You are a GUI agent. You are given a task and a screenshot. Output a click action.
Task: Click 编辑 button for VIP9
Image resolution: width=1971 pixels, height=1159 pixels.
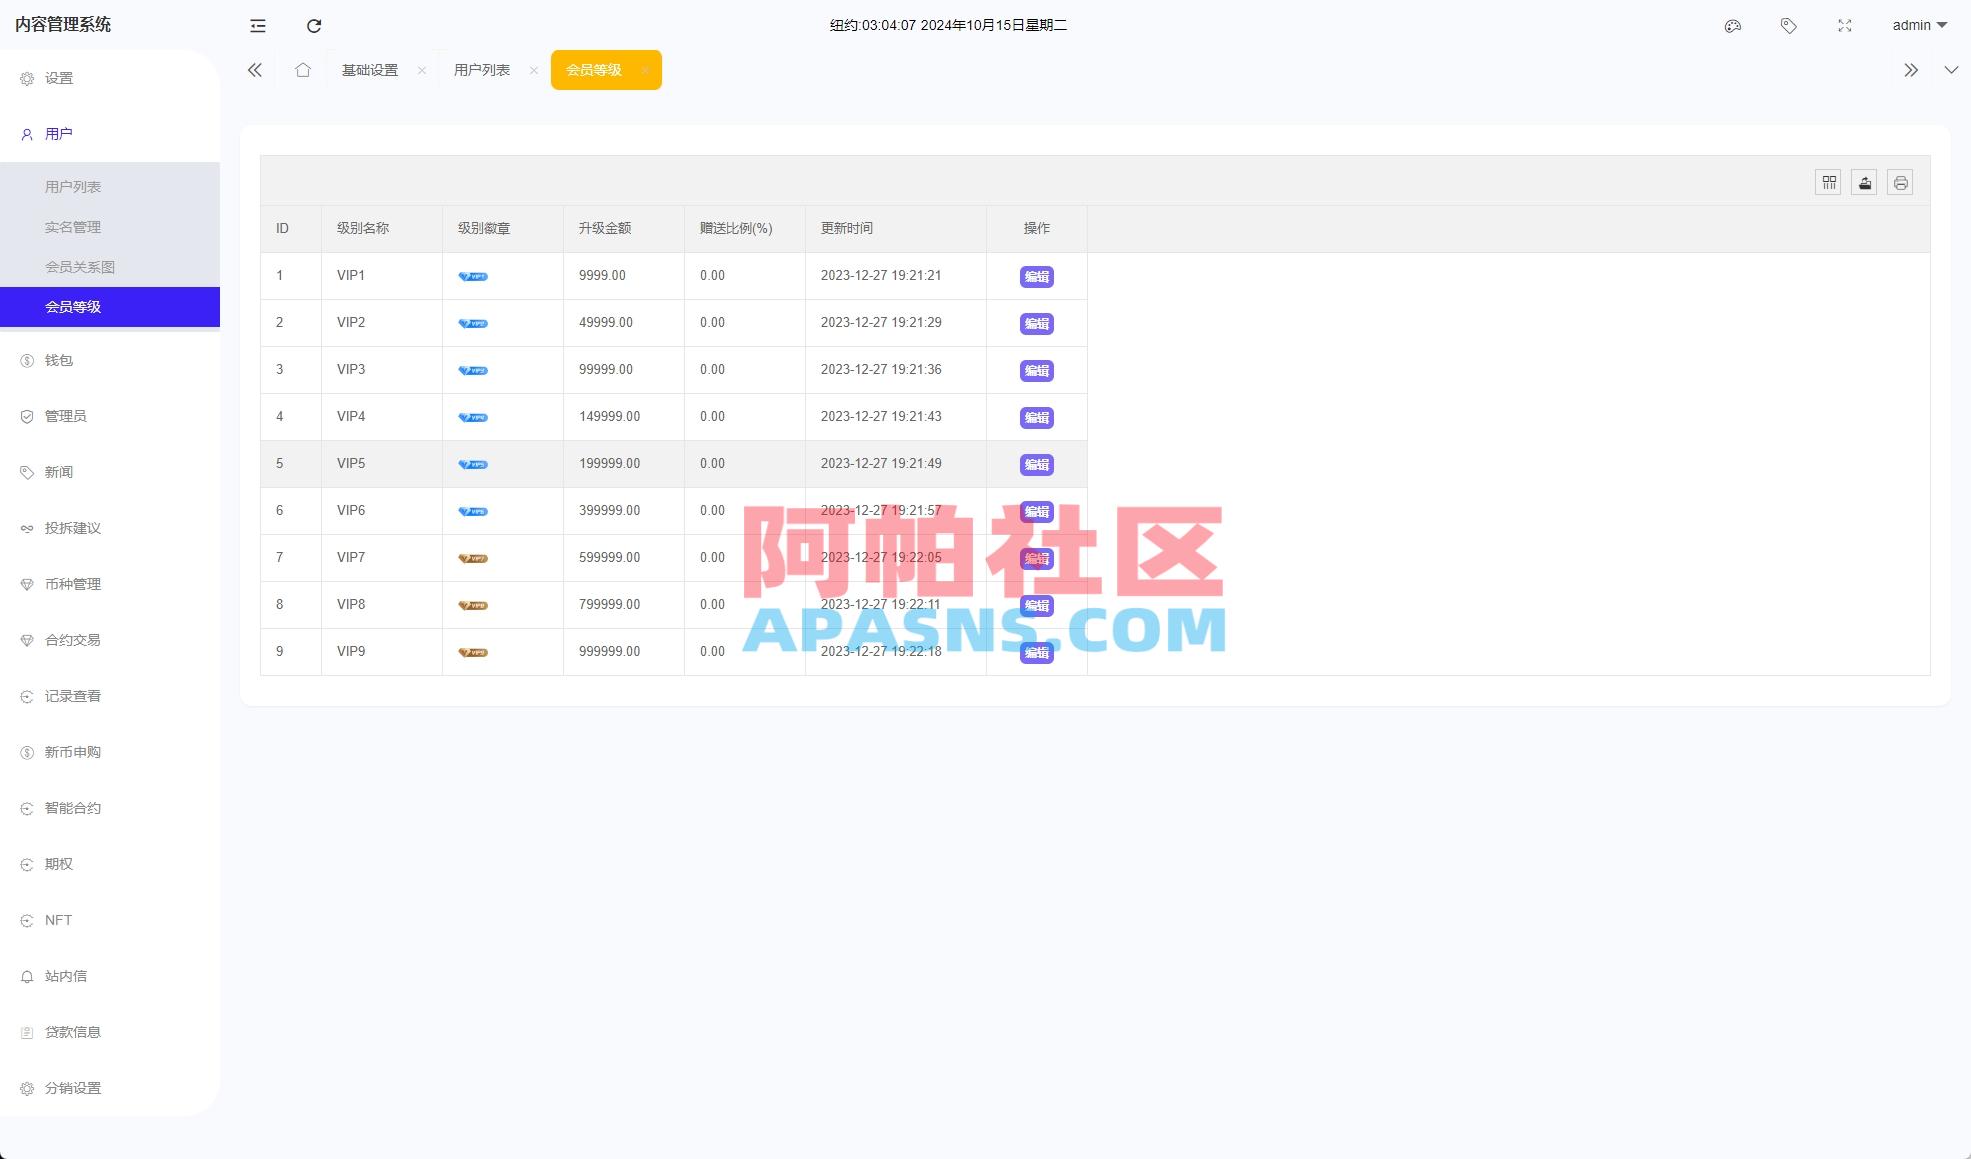tap(1037, 652)
